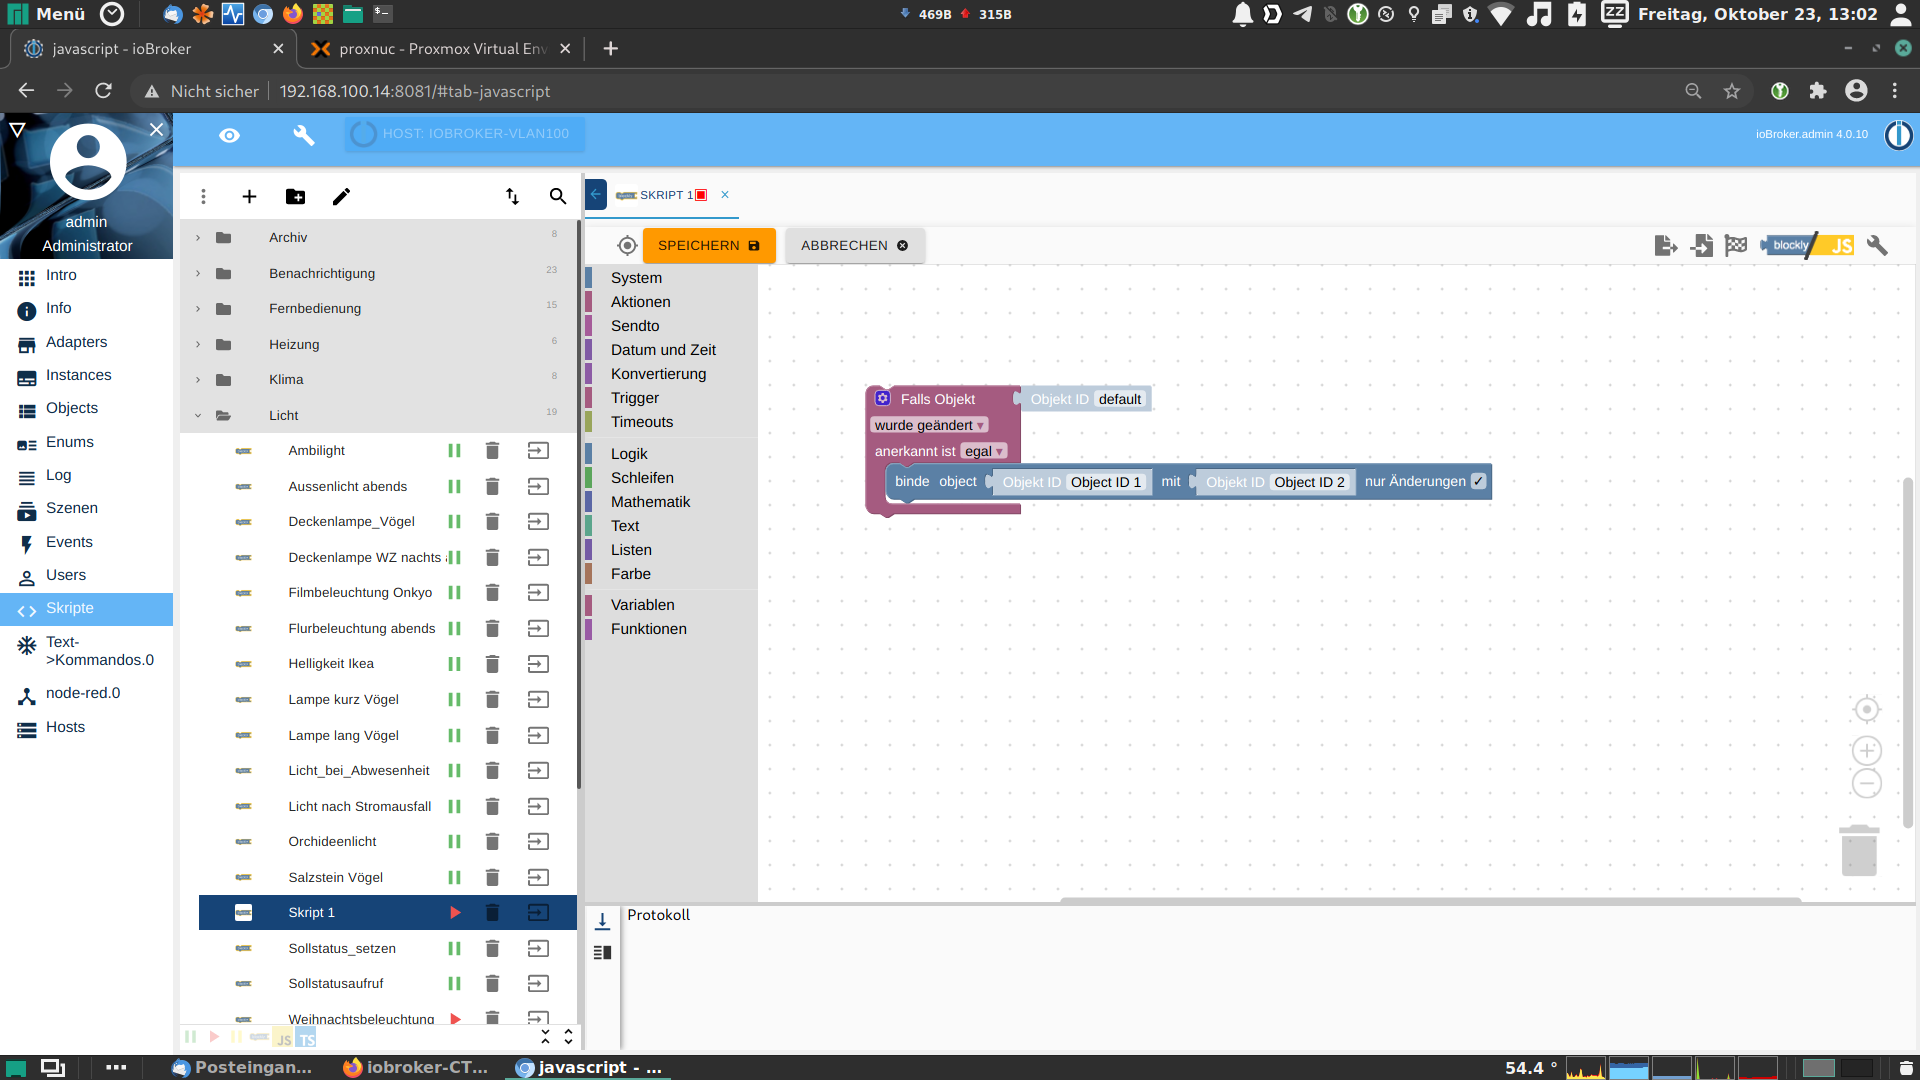
Task: Collapse admin sidebar with triangle icon
Action: [17, 130]
